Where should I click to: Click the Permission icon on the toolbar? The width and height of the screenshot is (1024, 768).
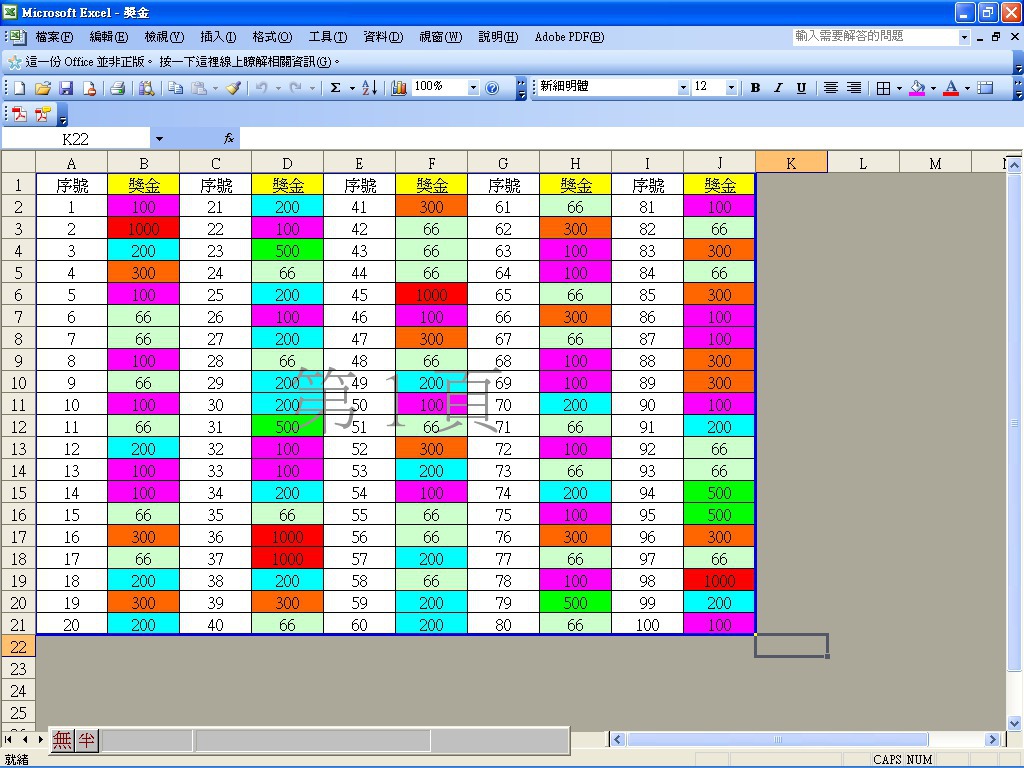coord(89,88)
